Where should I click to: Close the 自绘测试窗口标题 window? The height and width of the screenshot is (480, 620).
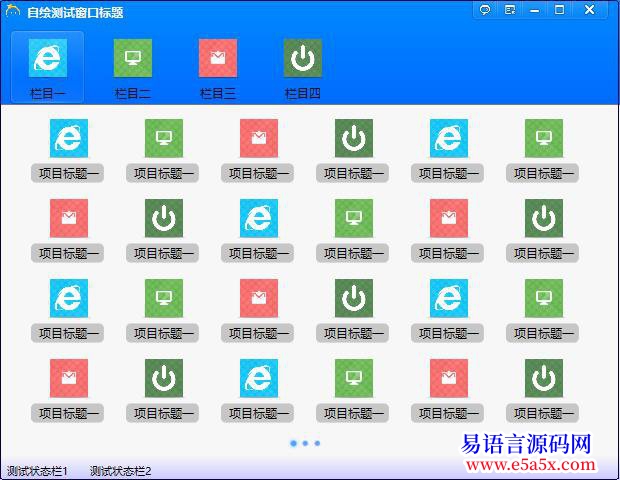click(x=589, y=10)
